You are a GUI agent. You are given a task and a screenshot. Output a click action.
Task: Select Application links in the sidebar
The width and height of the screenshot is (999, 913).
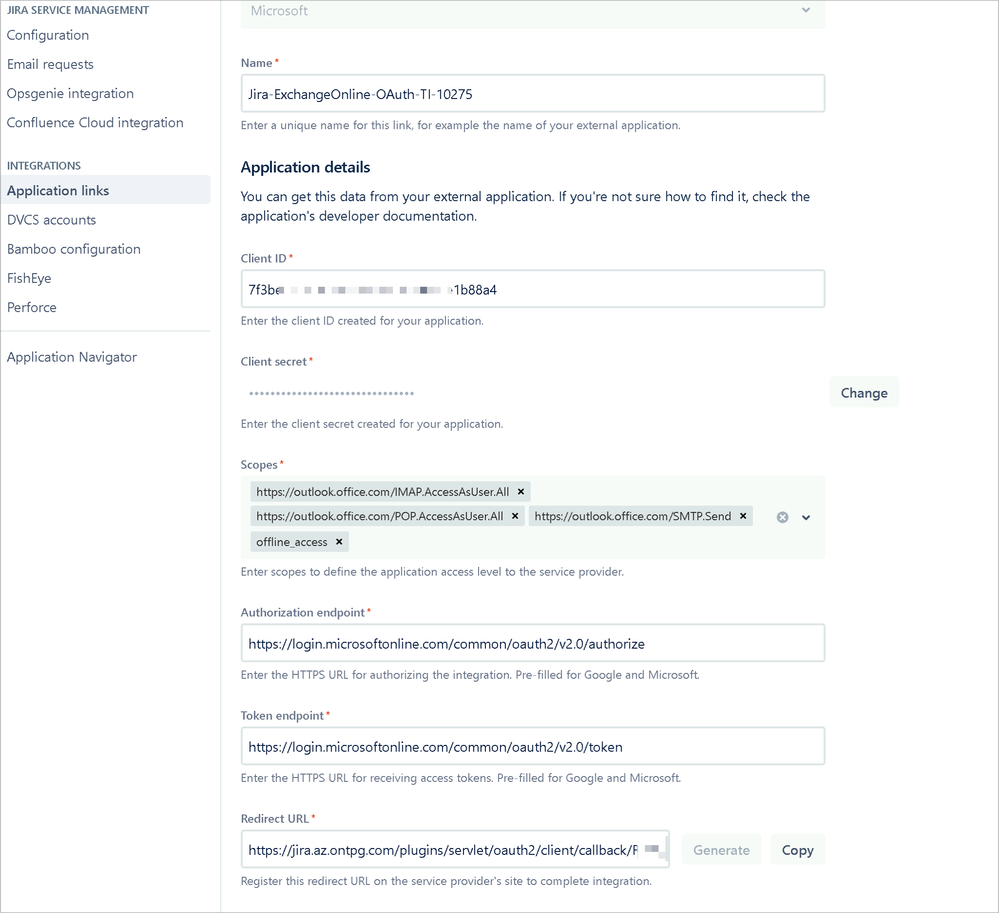pyautogui.click(x=105, y=190)
